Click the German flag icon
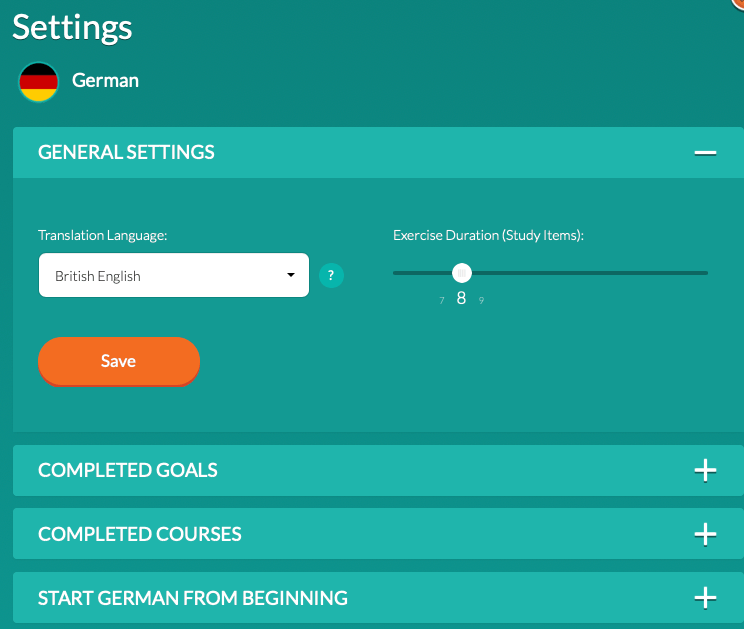Image resolution: width=744 pixels, height=629 pixels. pyautogui.click(x=39, y=81)
